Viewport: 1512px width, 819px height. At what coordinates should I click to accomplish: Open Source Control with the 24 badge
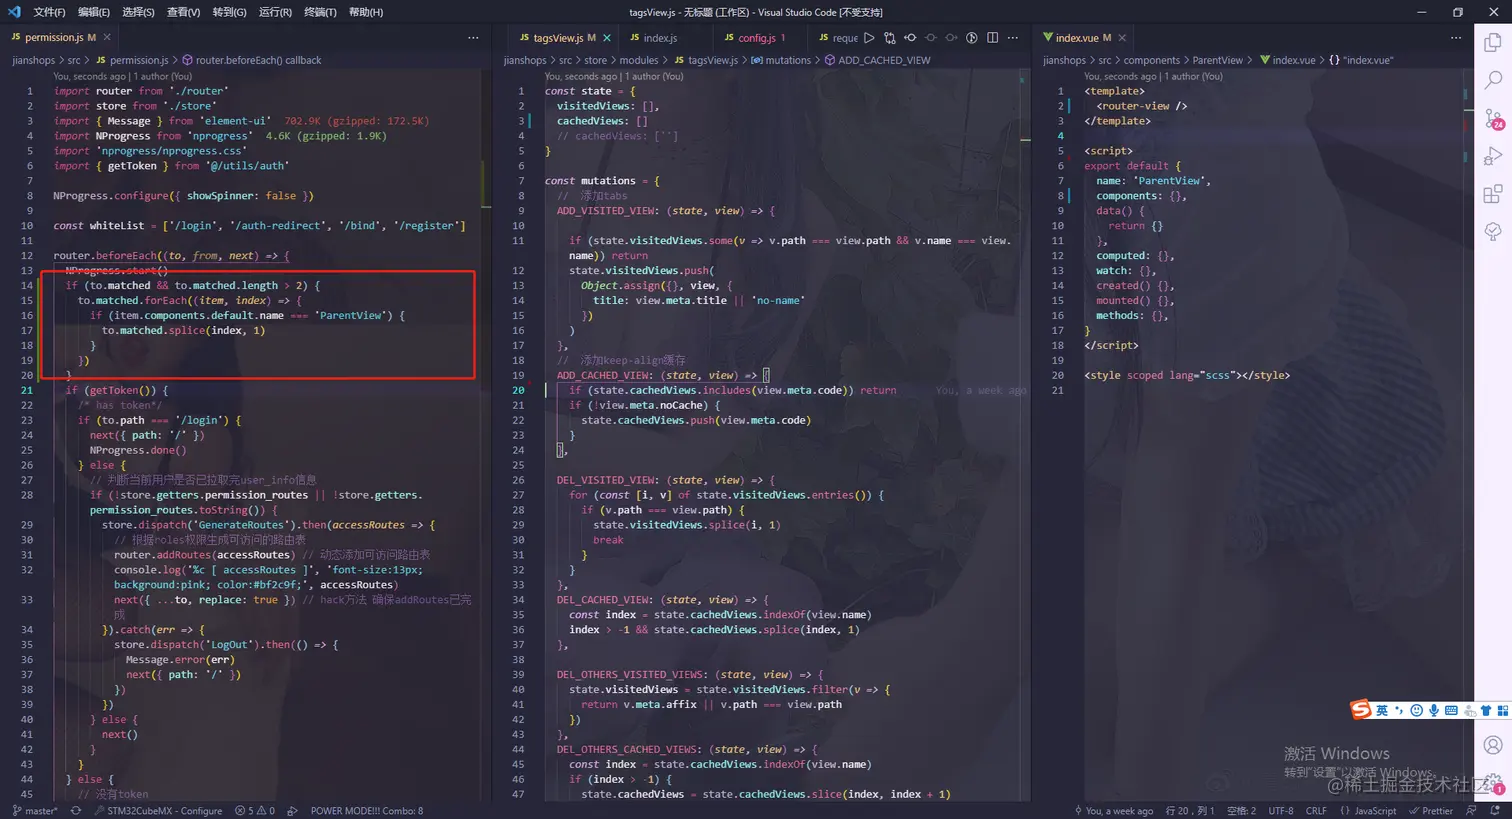pyautogui.click(x=1493, y=119)
